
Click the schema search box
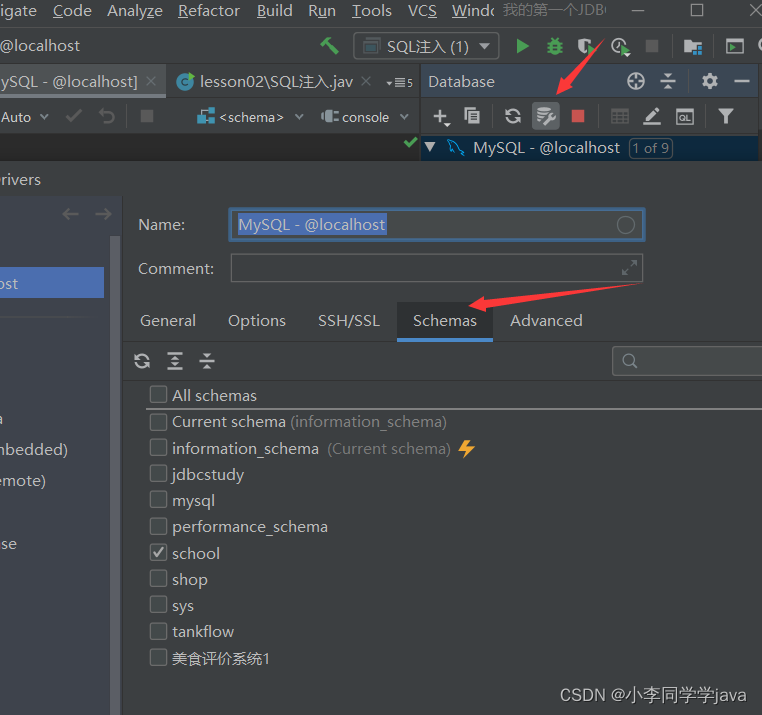coord(687,361)
